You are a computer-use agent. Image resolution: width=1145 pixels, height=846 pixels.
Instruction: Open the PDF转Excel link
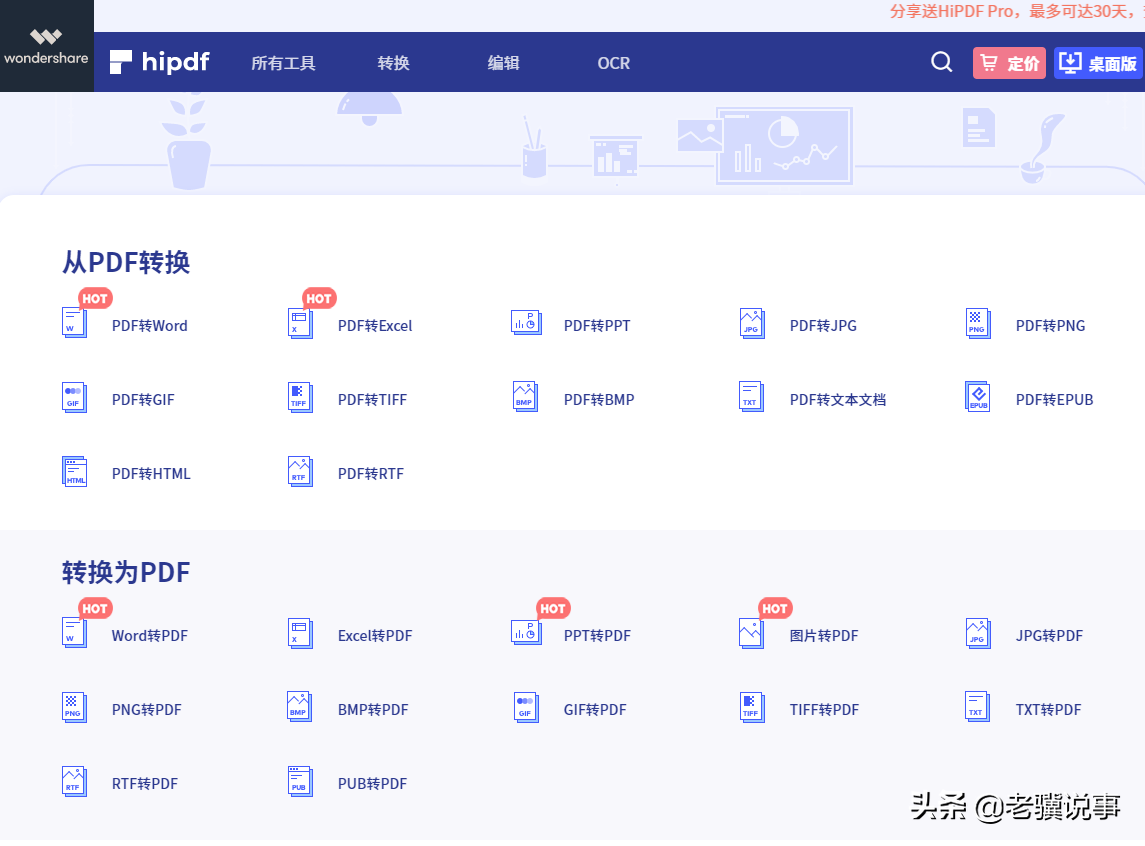pos(375,326)
